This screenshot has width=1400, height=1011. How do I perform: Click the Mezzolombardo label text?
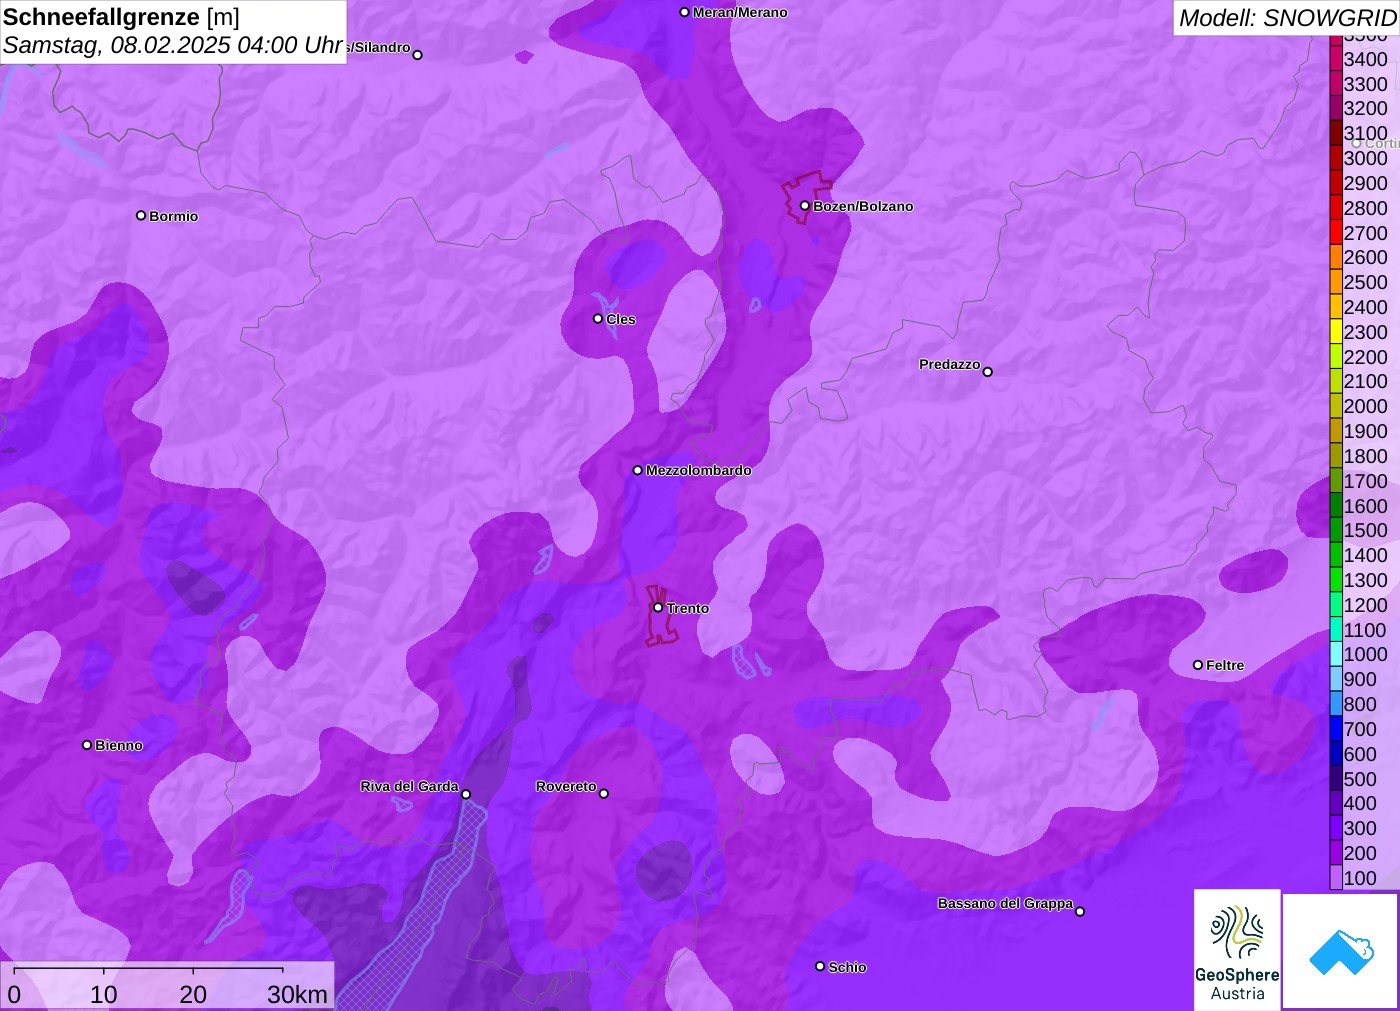(x=698, y=470)
